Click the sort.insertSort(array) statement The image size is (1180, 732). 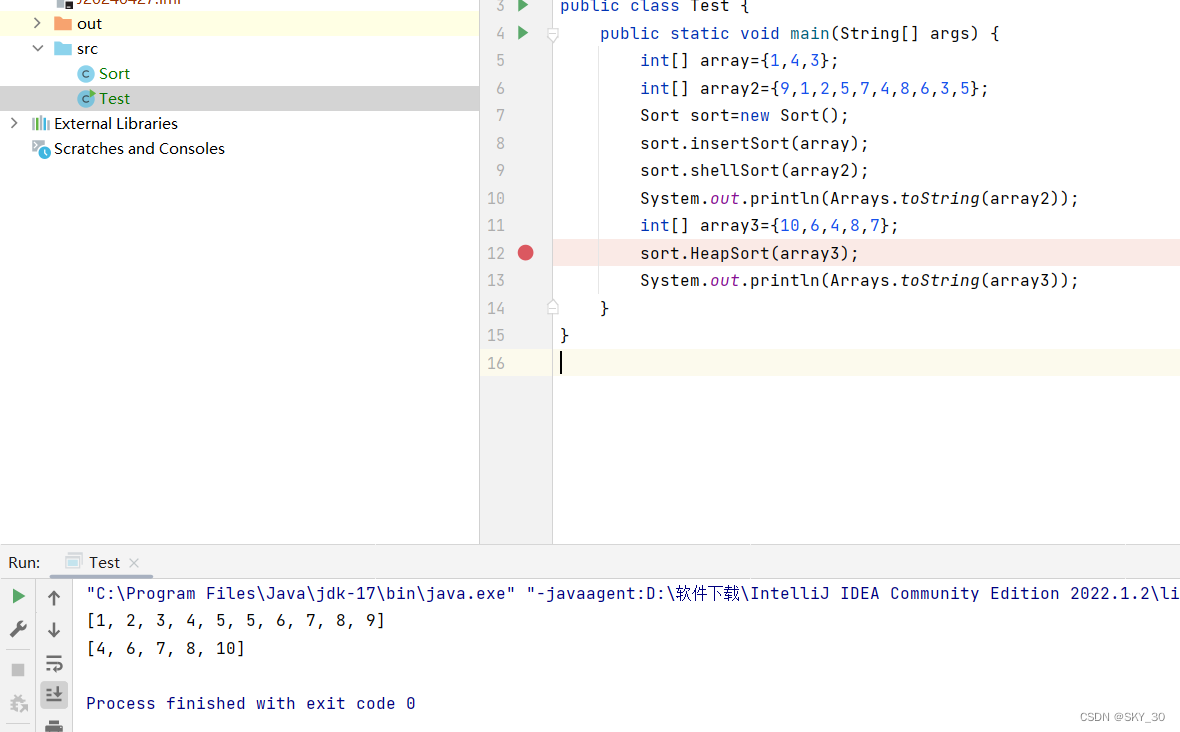(754, 144)
